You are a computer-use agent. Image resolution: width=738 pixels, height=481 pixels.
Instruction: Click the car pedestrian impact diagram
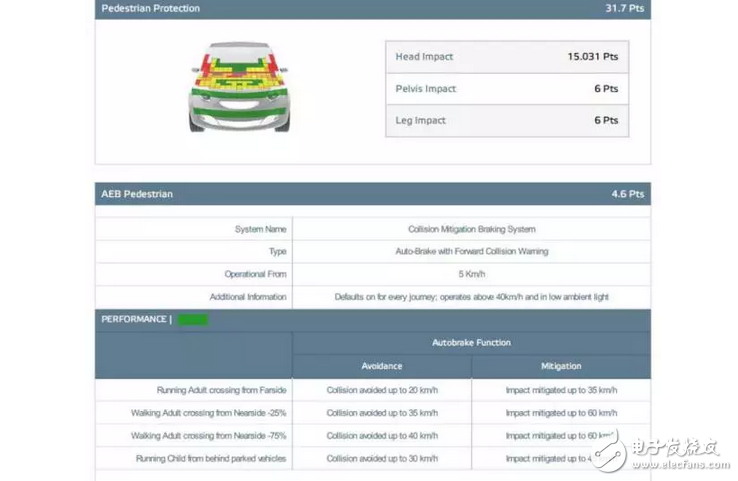pyautogui.click(x=239, y=88)
